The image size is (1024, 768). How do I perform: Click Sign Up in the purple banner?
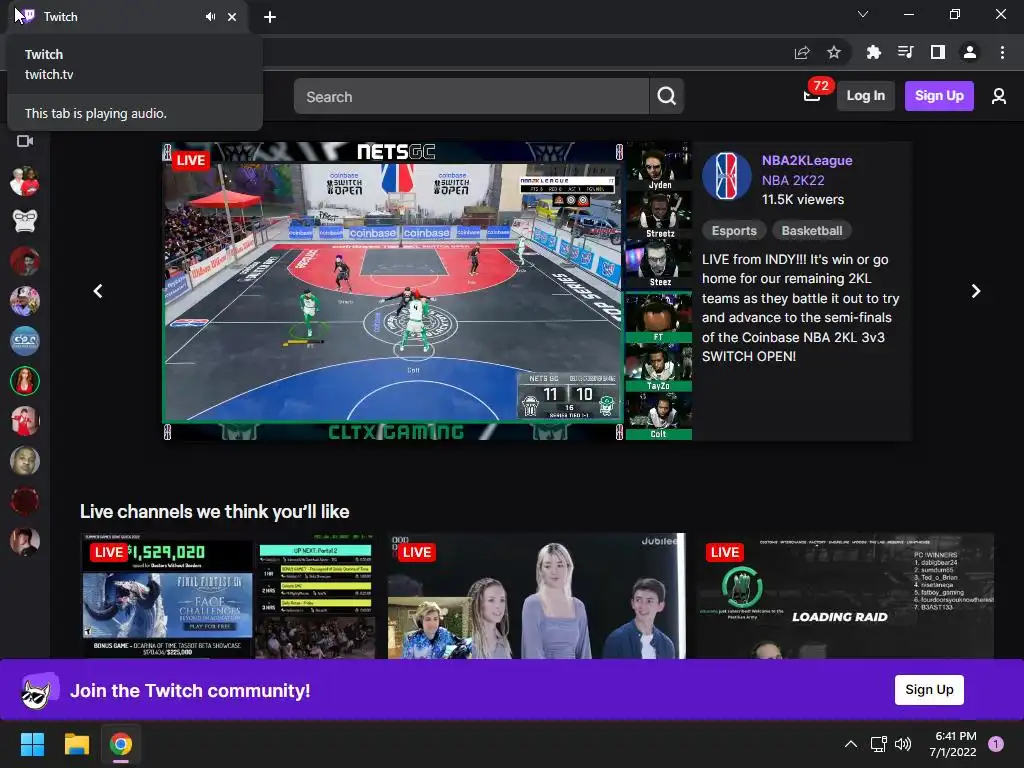(929, 690)
